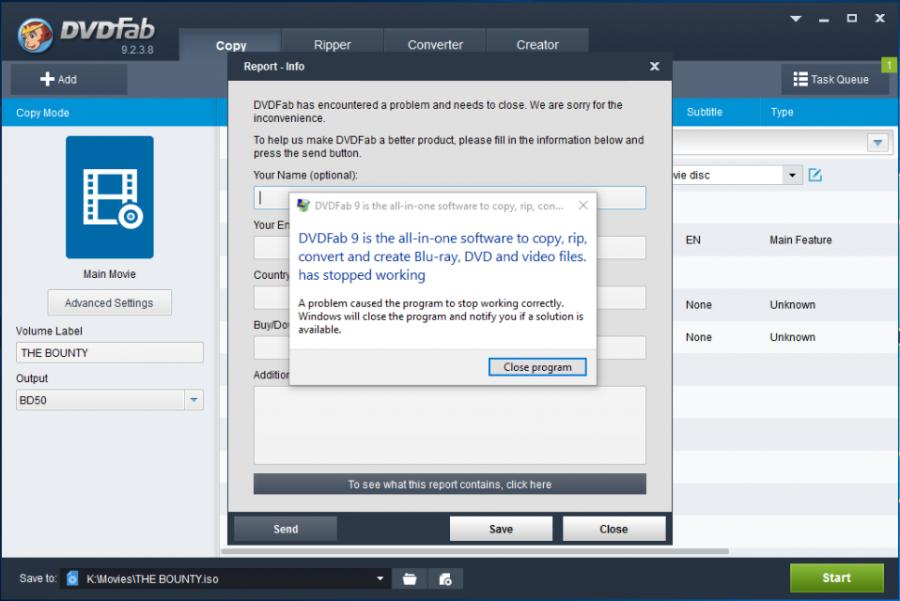Click the Advanced Settings button
The width and height of the screenshot is (900, 601).
point(109,303)
